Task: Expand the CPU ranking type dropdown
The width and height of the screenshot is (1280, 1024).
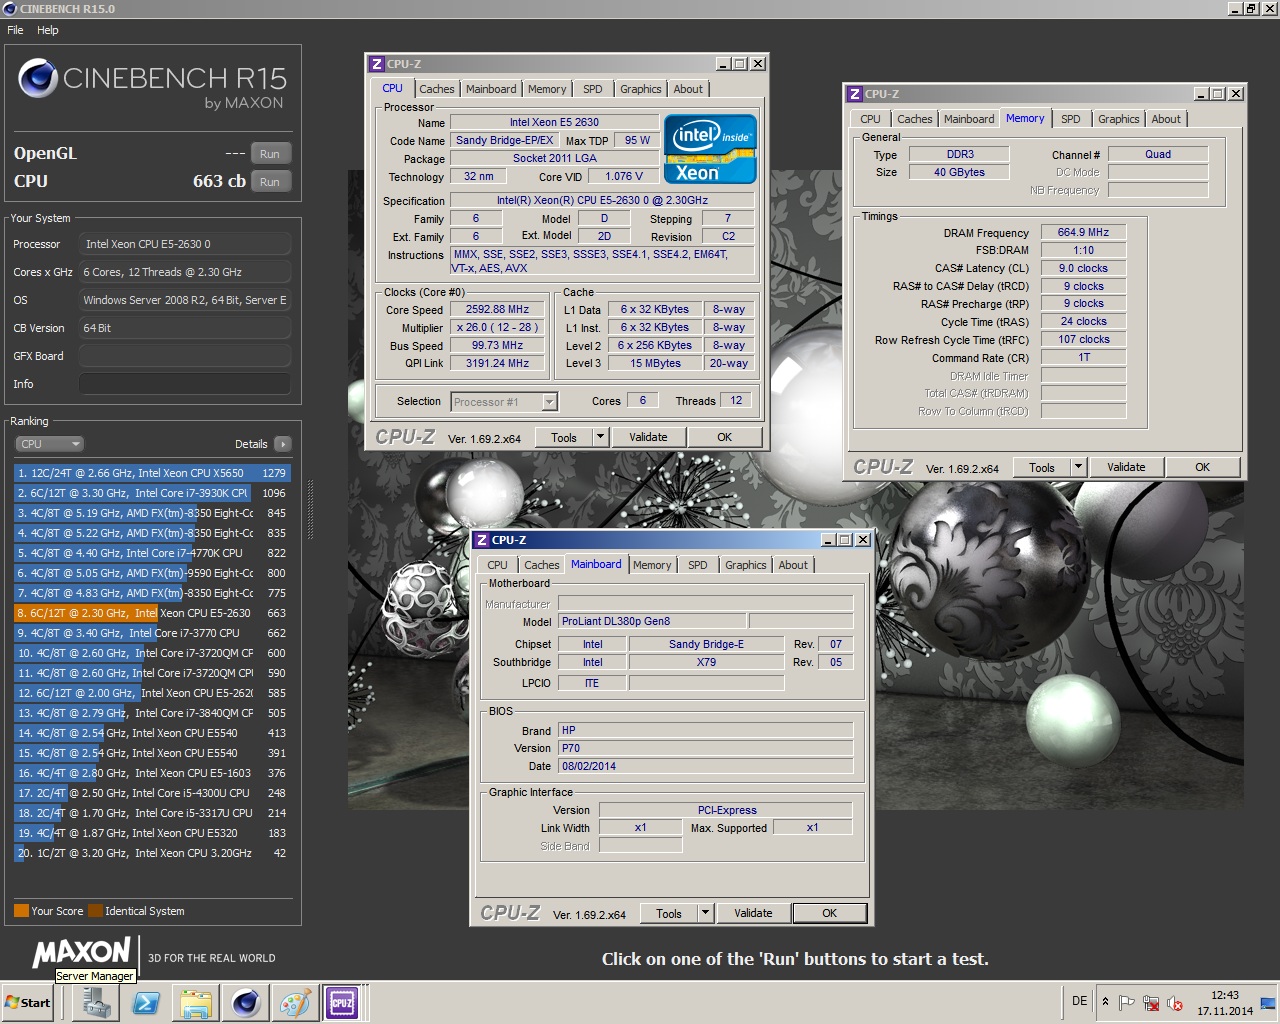Action: (x=49, y=444)
